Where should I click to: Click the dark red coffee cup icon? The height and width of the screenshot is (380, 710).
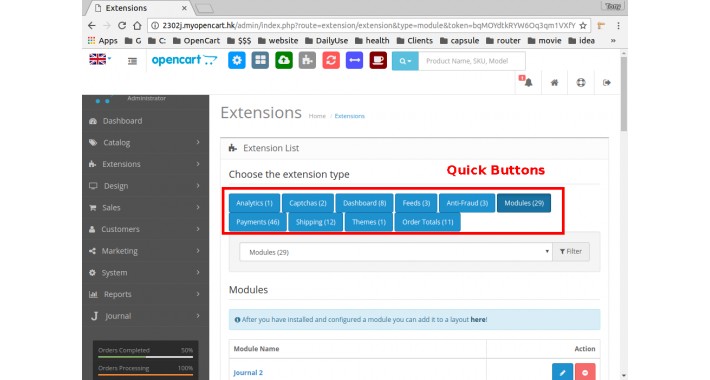pos(378,60)
